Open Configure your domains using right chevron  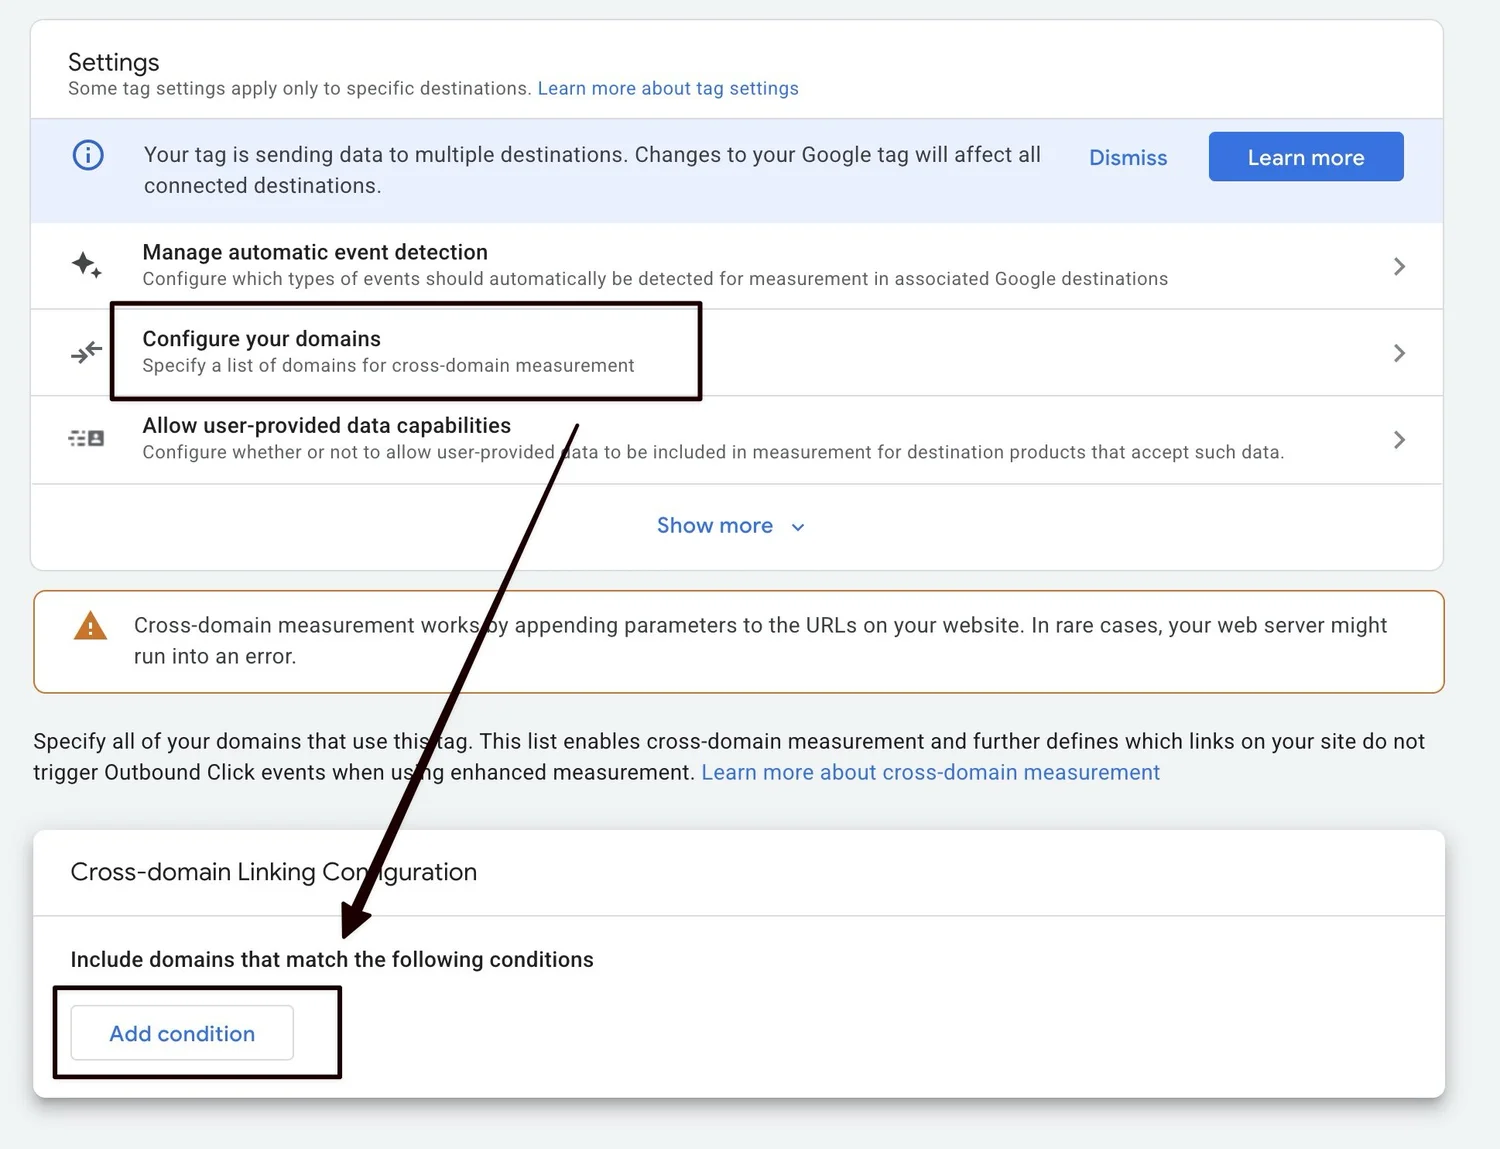tap(1399, 353)
